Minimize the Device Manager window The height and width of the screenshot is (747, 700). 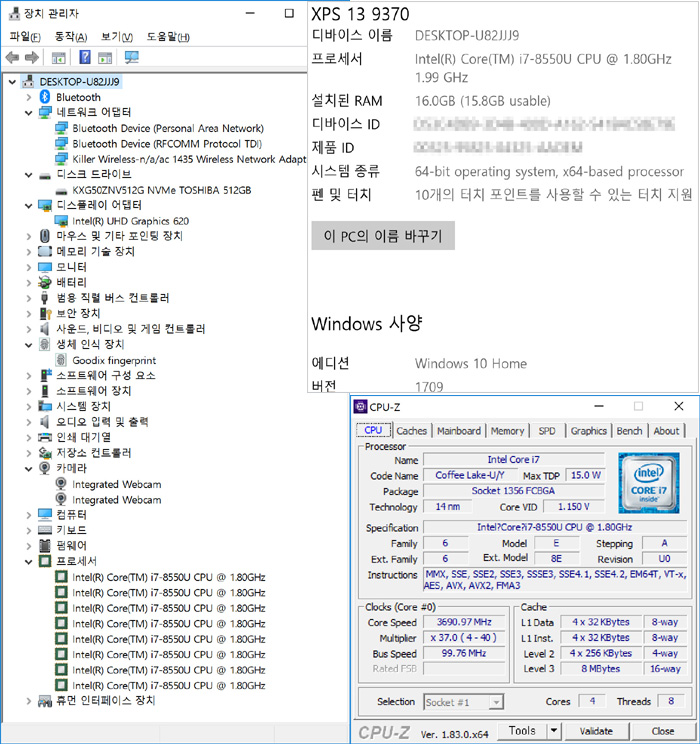pyautogui.click(x=250, y=13)
